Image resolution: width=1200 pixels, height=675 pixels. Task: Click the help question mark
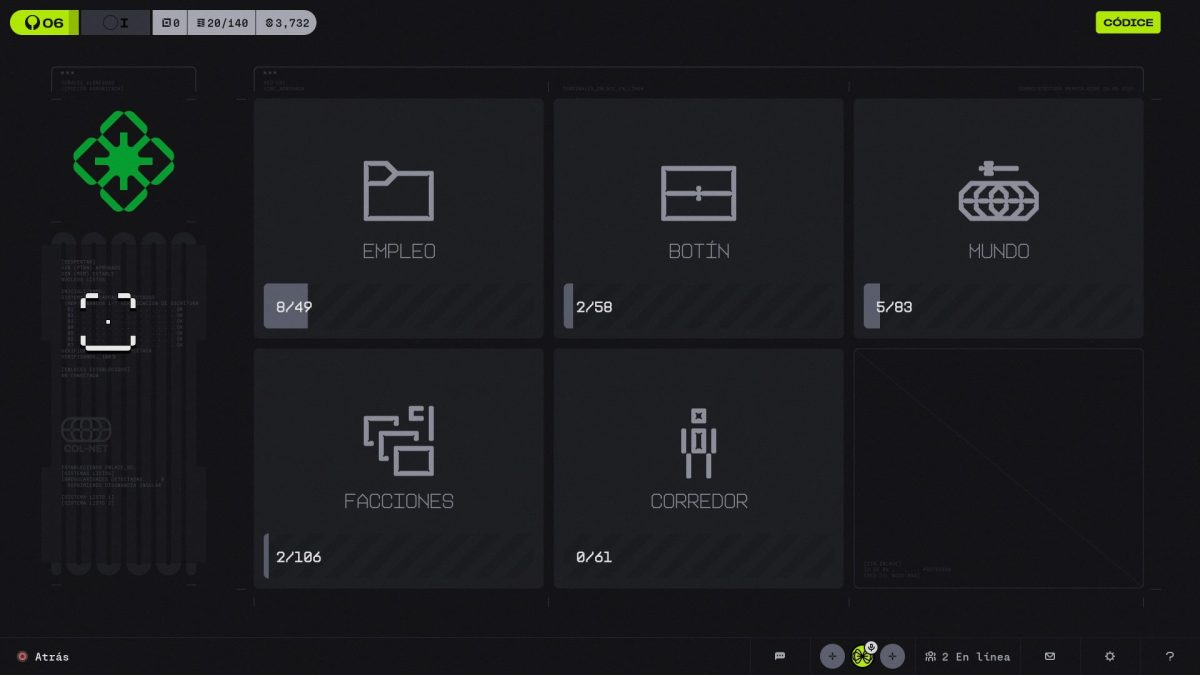1170,656
